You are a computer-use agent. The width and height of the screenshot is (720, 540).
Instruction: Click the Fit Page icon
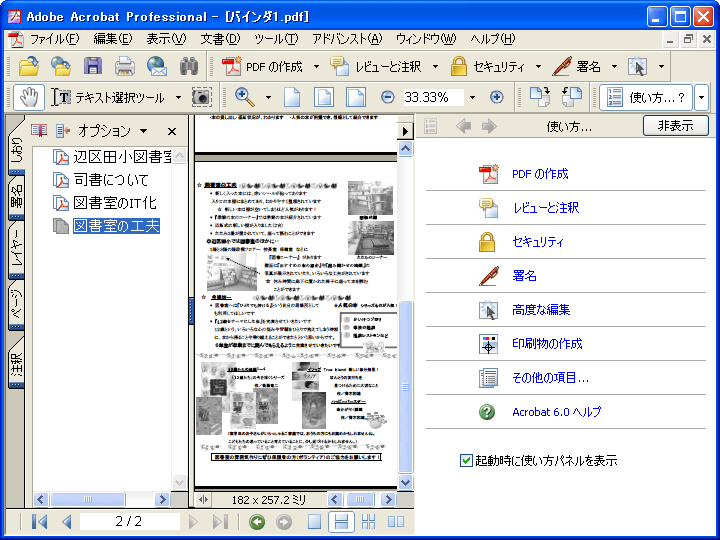(x=324, y=97)
